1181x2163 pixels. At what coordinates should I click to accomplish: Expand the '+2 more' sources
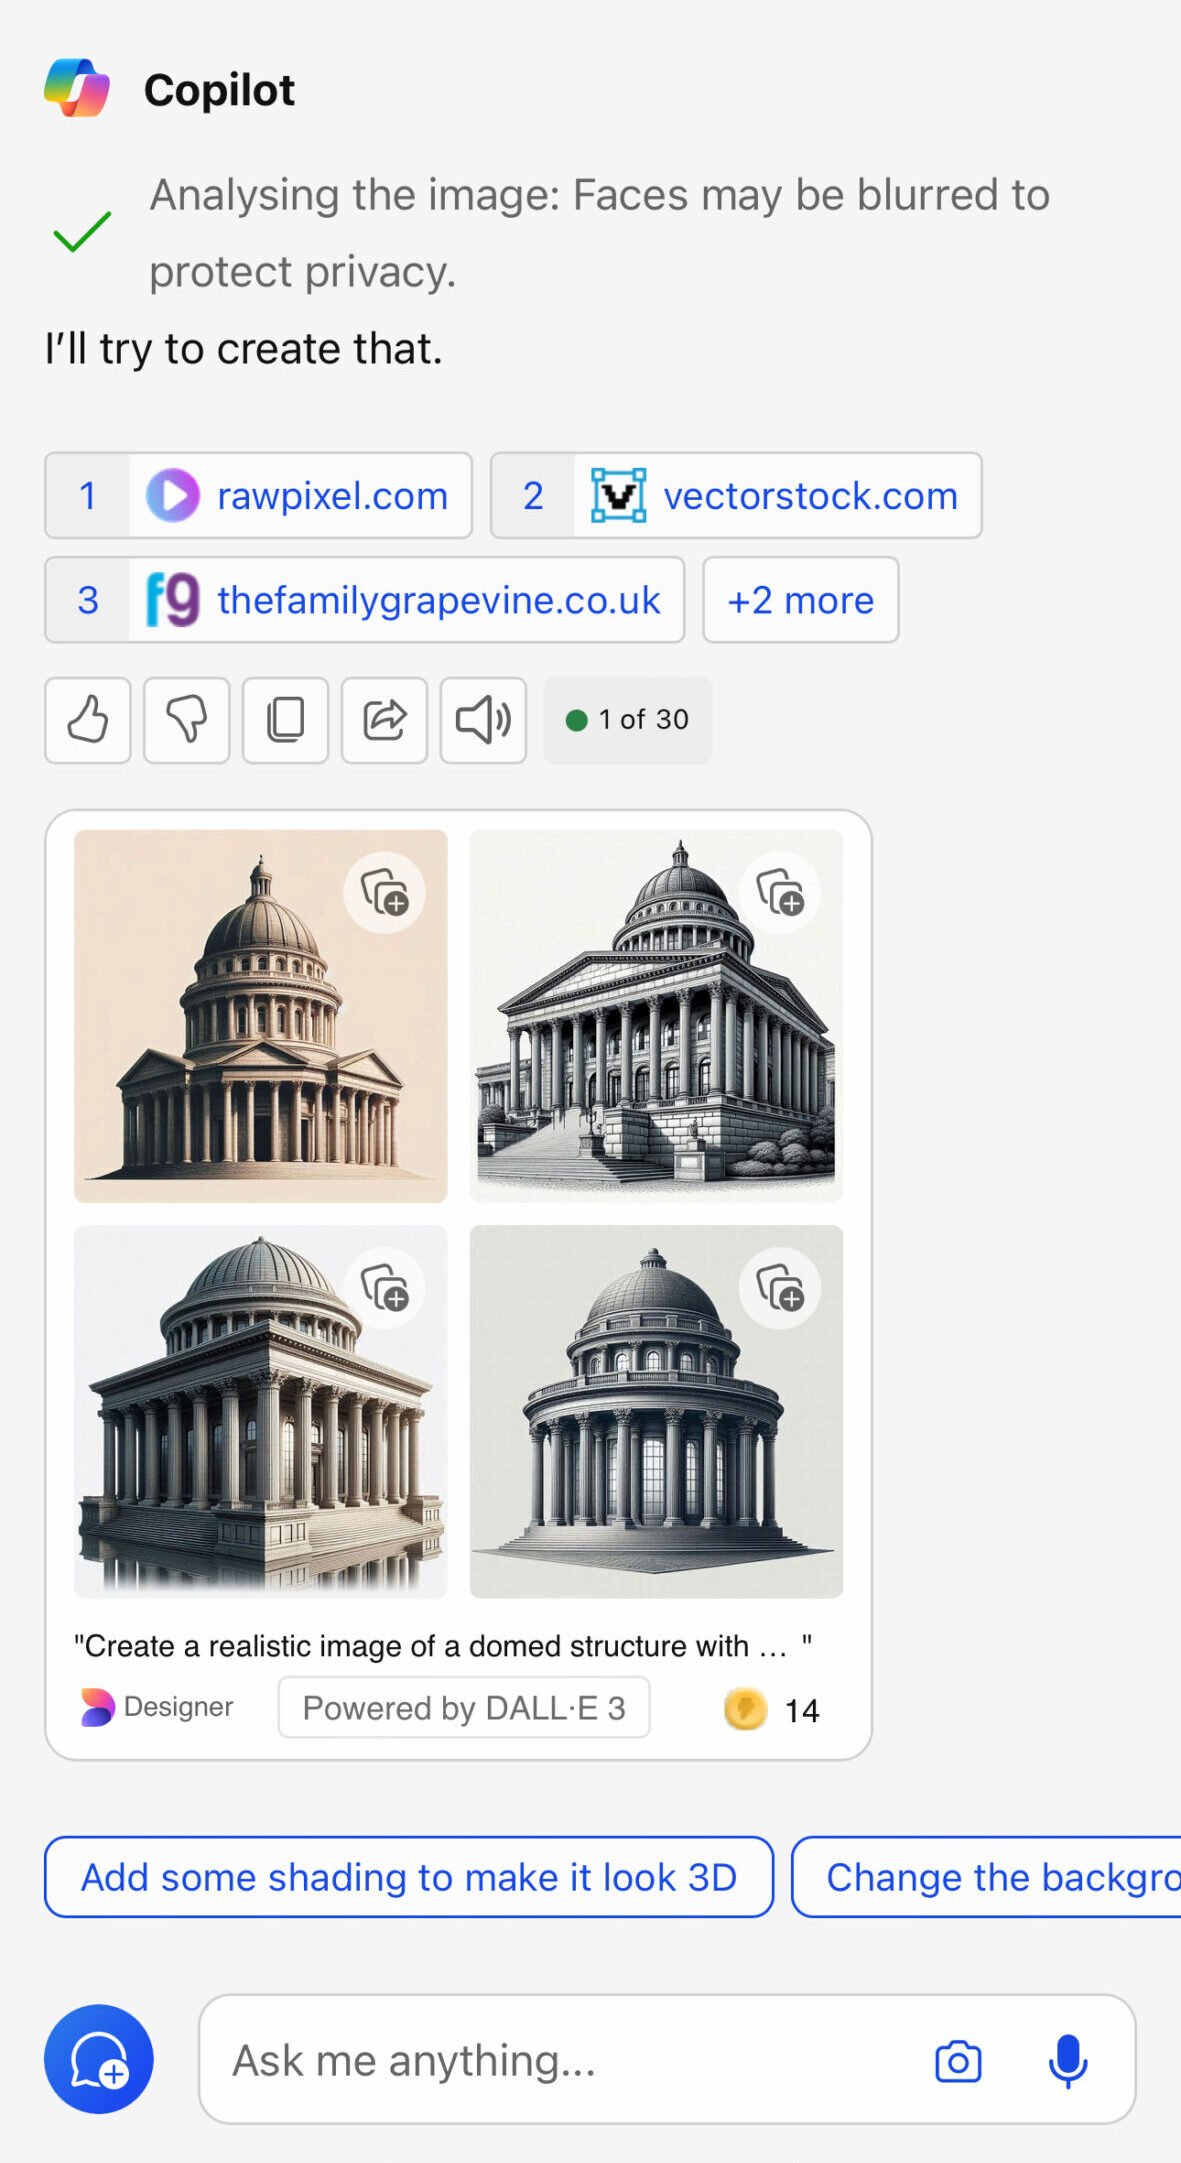[x=801, y=600]
